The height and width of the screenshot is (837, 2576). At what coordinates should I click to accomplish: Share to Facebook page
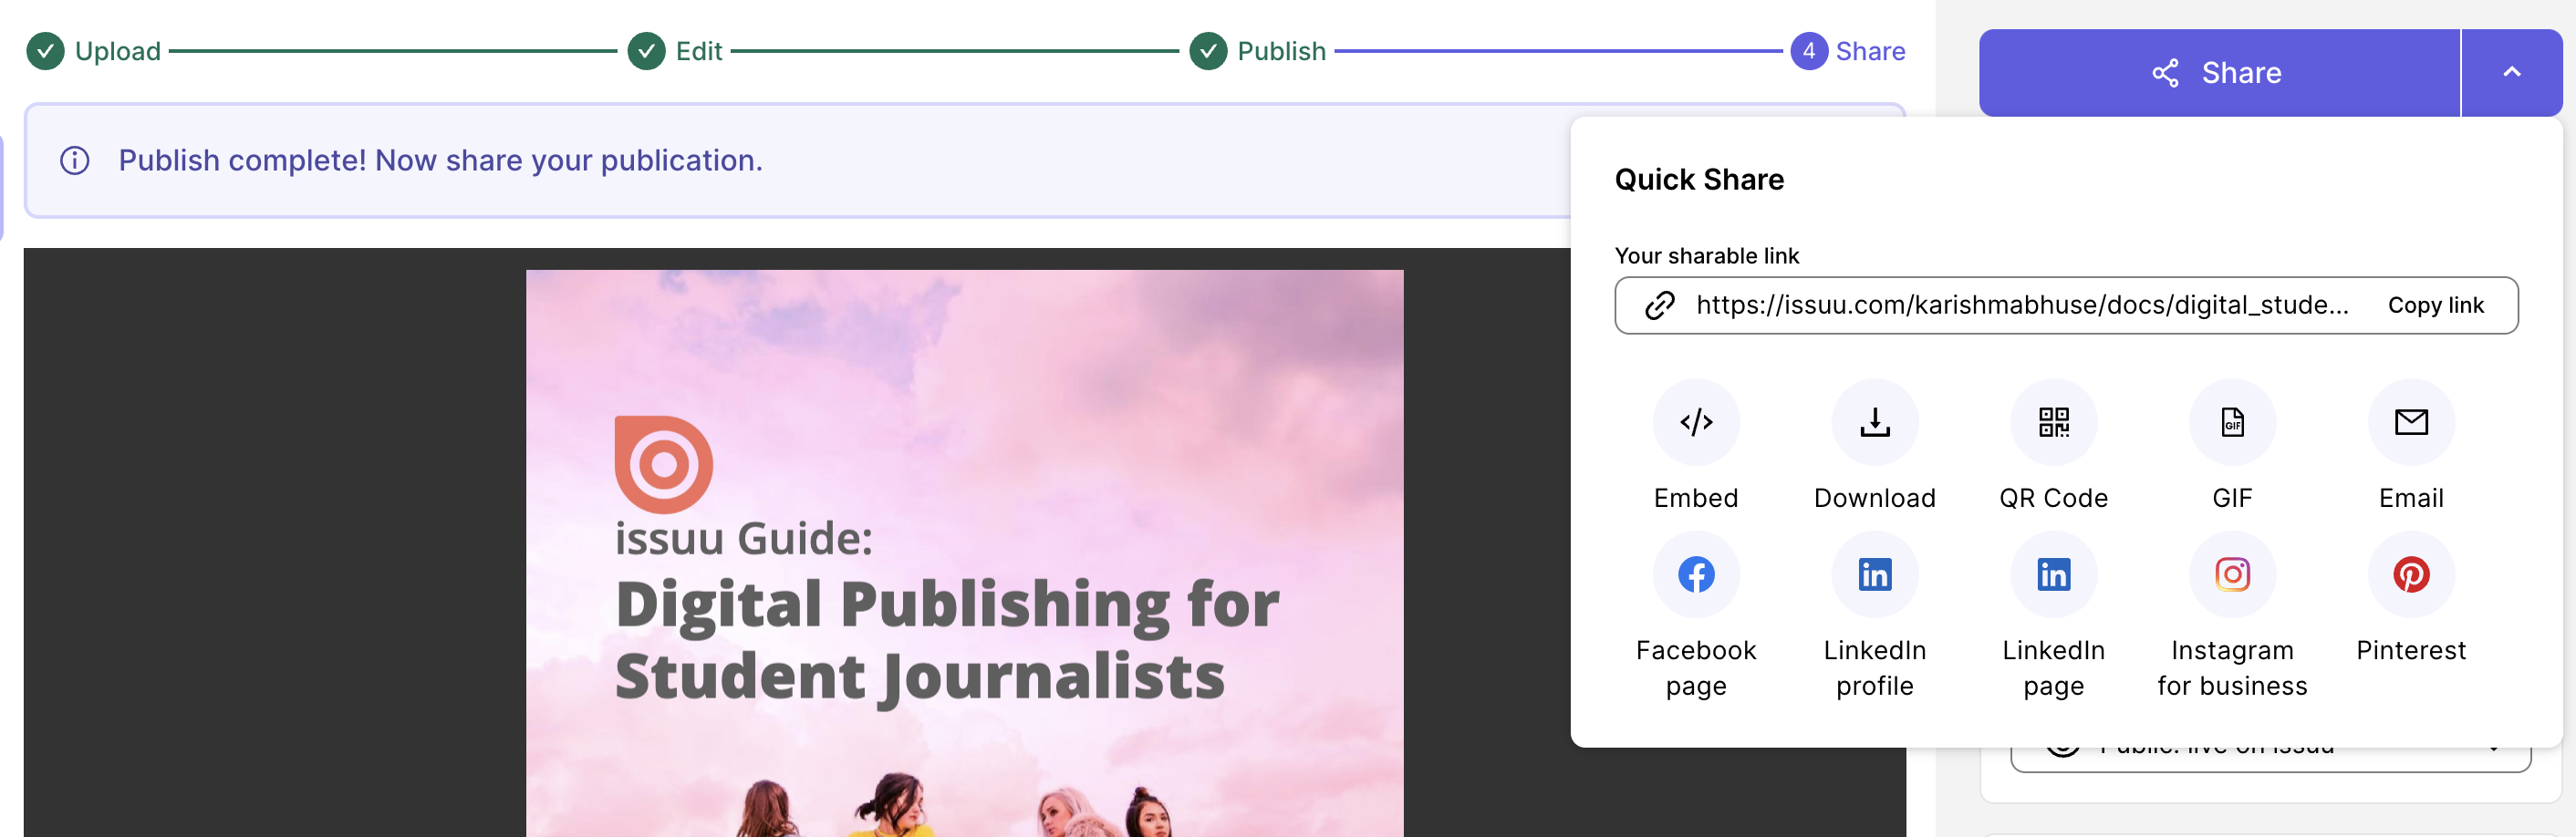(1696, 574)
